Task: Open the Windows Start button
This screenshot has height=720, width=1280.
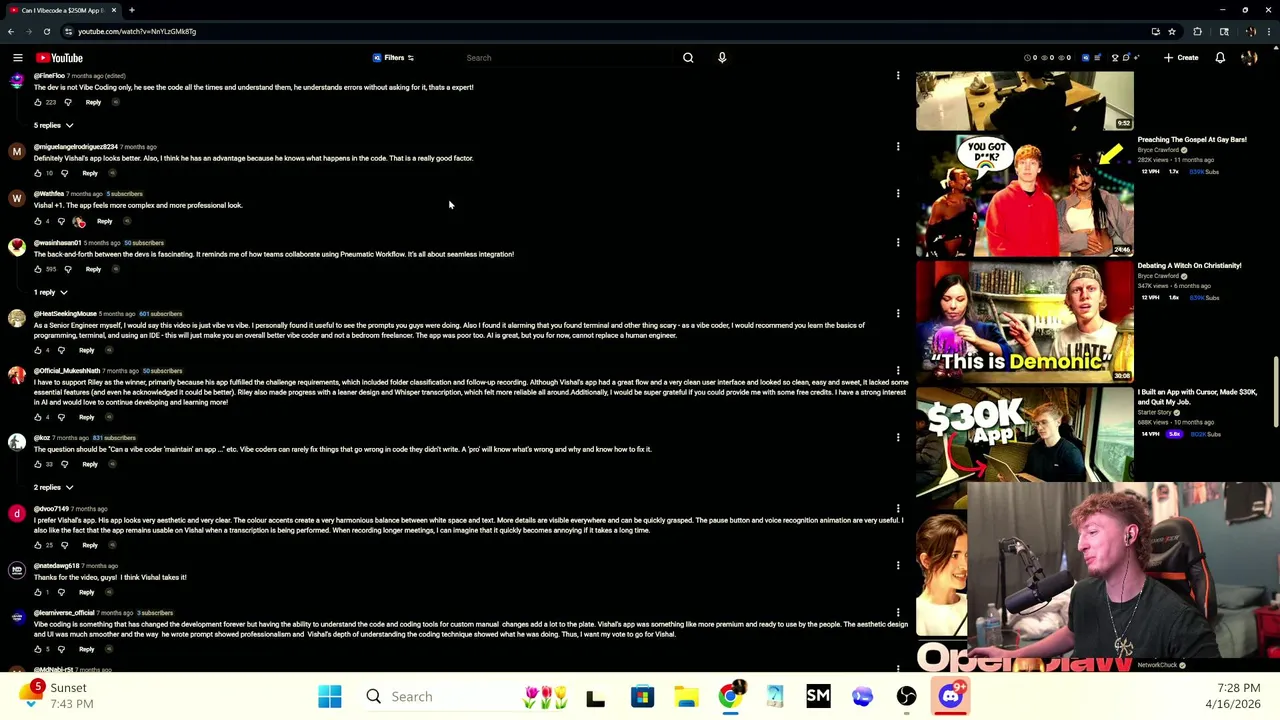Action: 329,696
